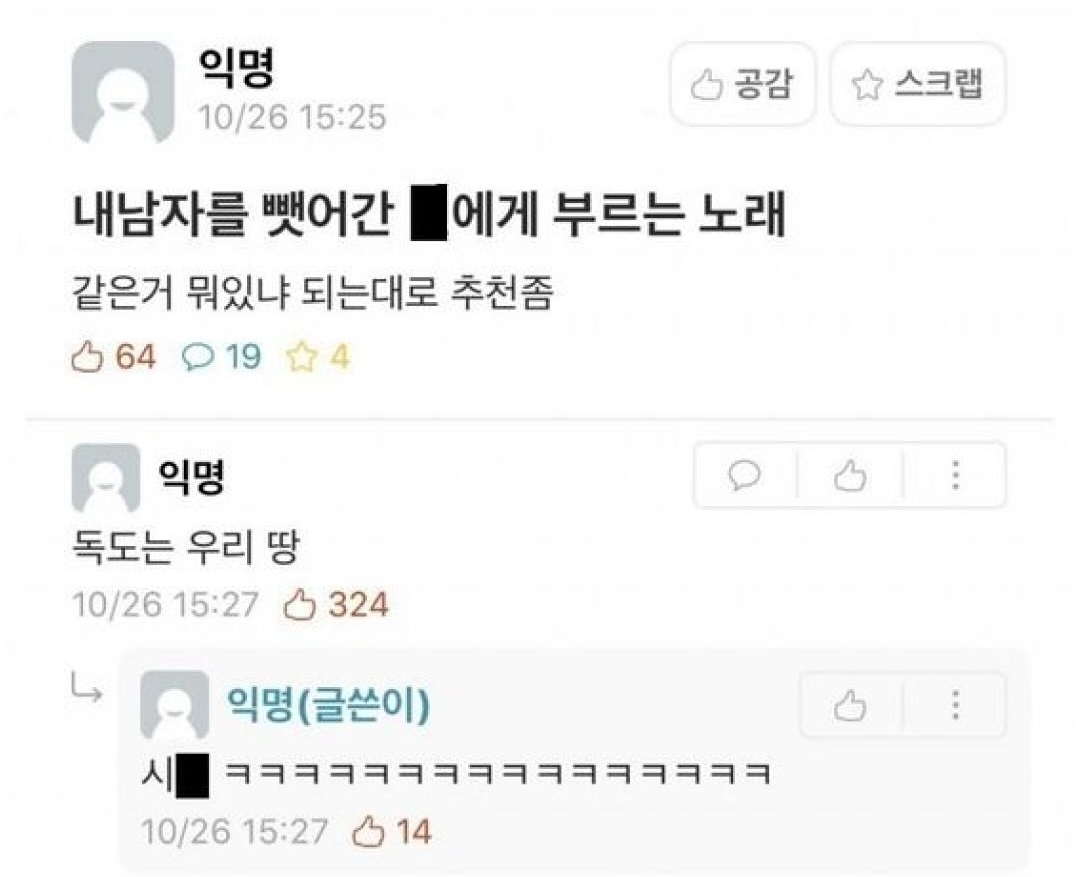This screenshot has height=877, width=1080.
Task: Click the post title text
Action: (428, 216)
